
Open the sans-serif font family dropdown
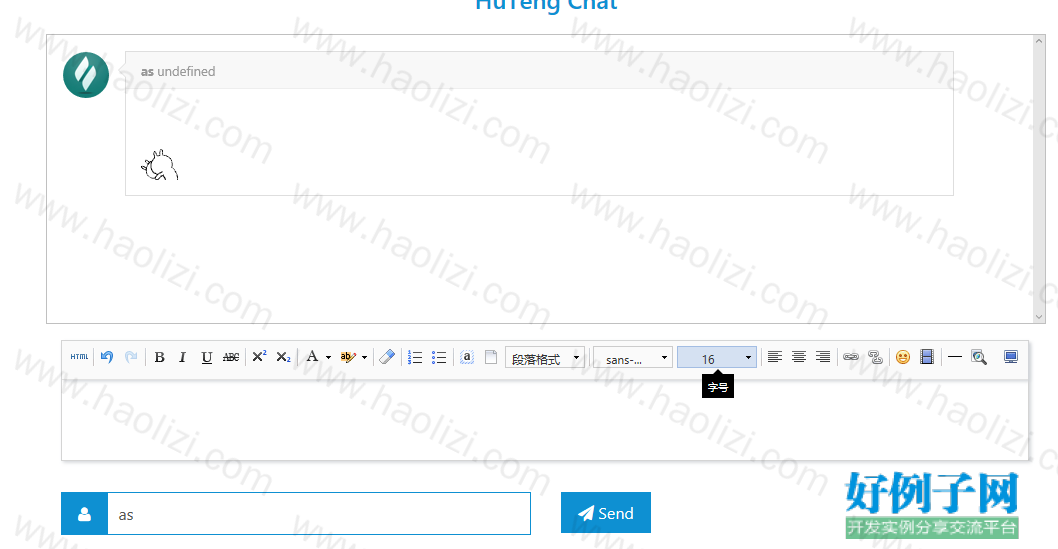pyautogui.click(x=633, y=357)
